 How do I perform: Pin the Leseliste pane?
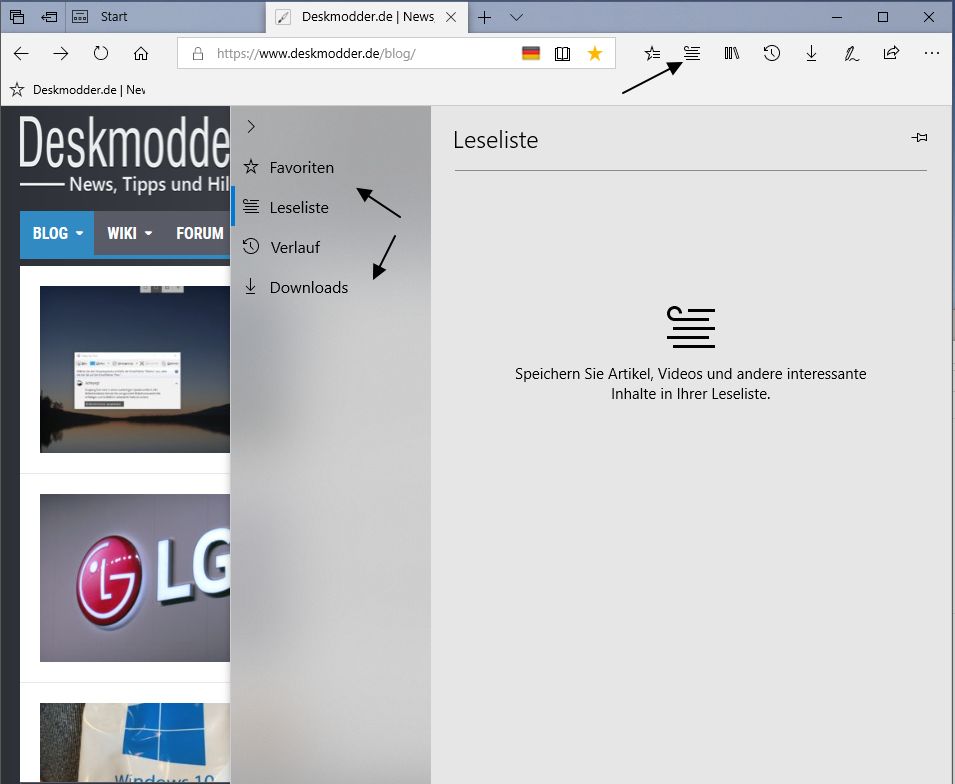point(920,138)
